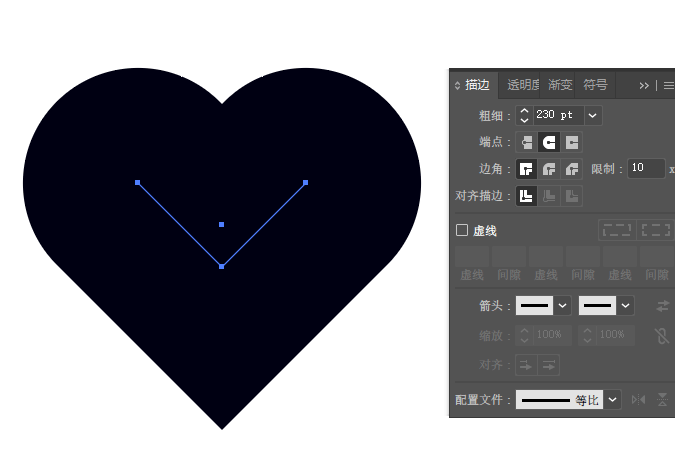Viewport: 675px width, 451px height.
Task: Click the bottom anchor point of path
Action: tap(221, 266)
